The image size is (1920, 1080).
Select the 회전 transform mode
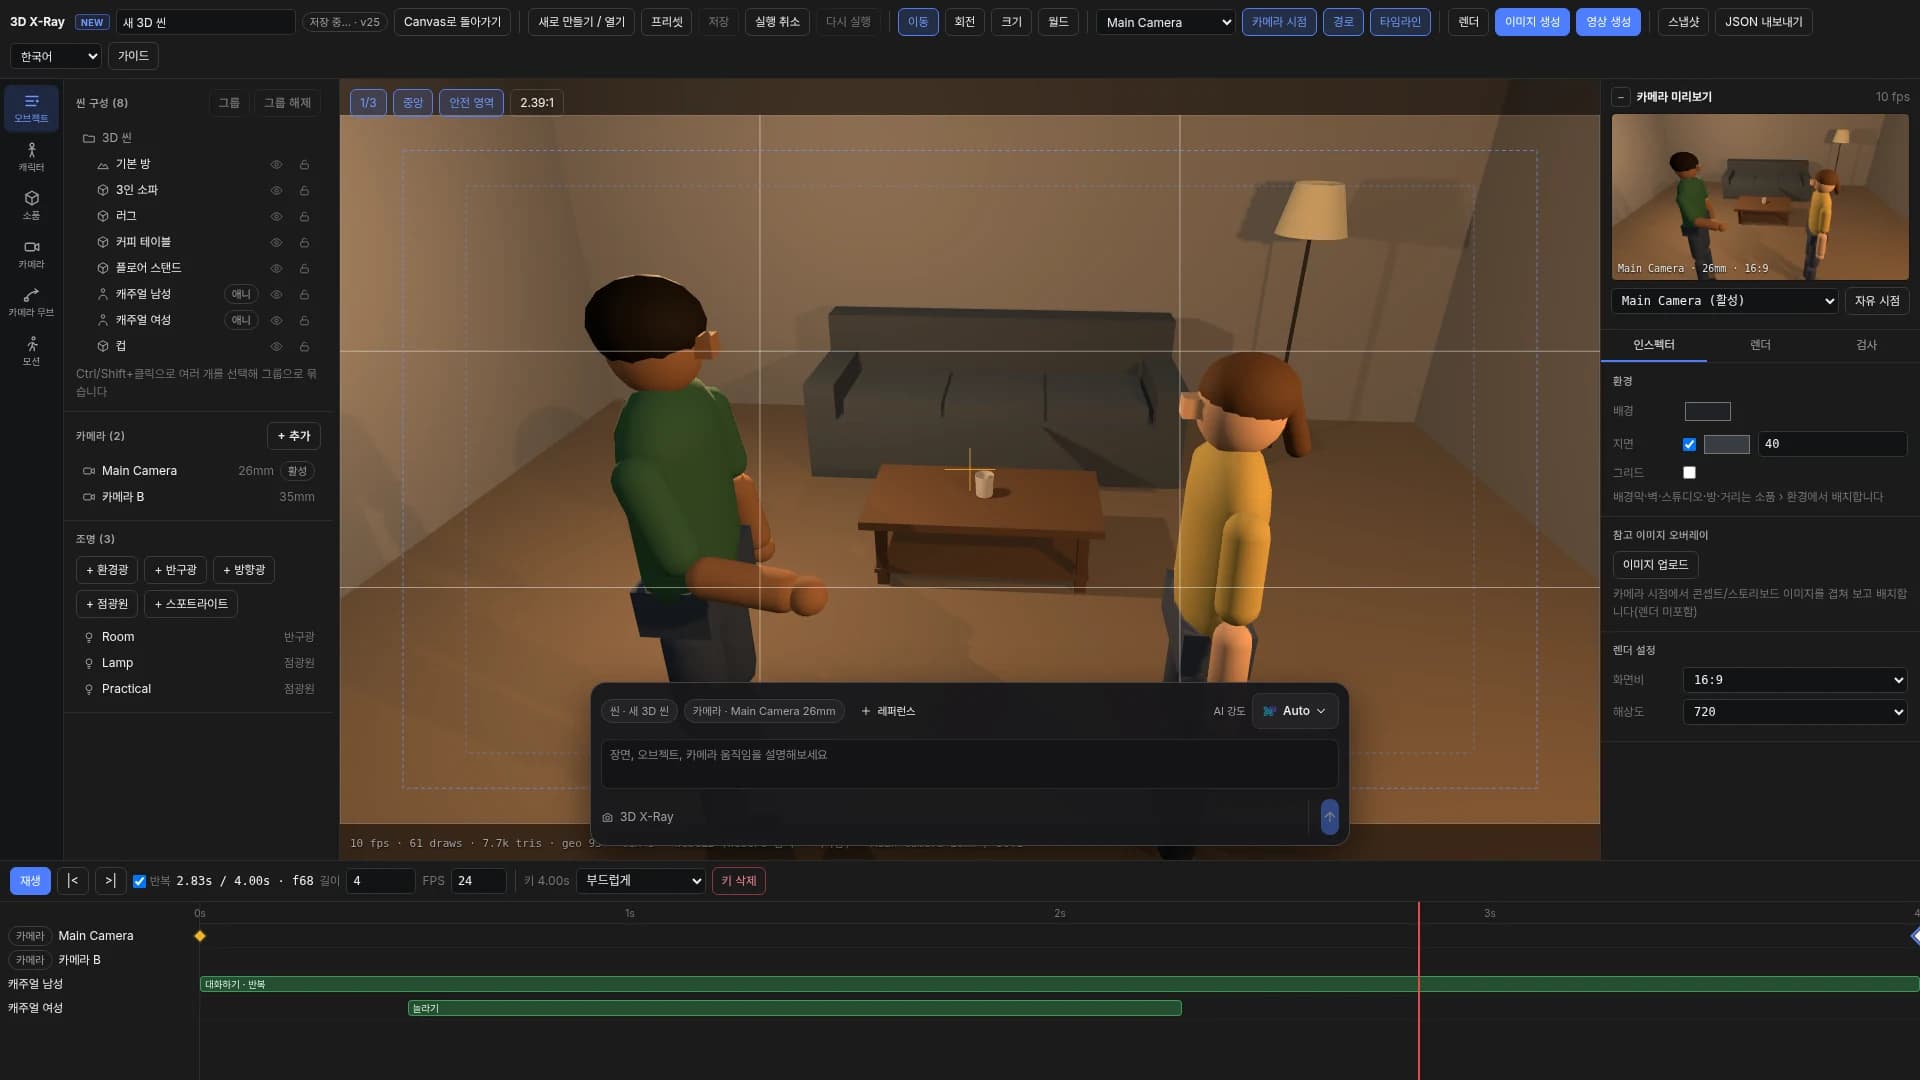tap(964, 22)
